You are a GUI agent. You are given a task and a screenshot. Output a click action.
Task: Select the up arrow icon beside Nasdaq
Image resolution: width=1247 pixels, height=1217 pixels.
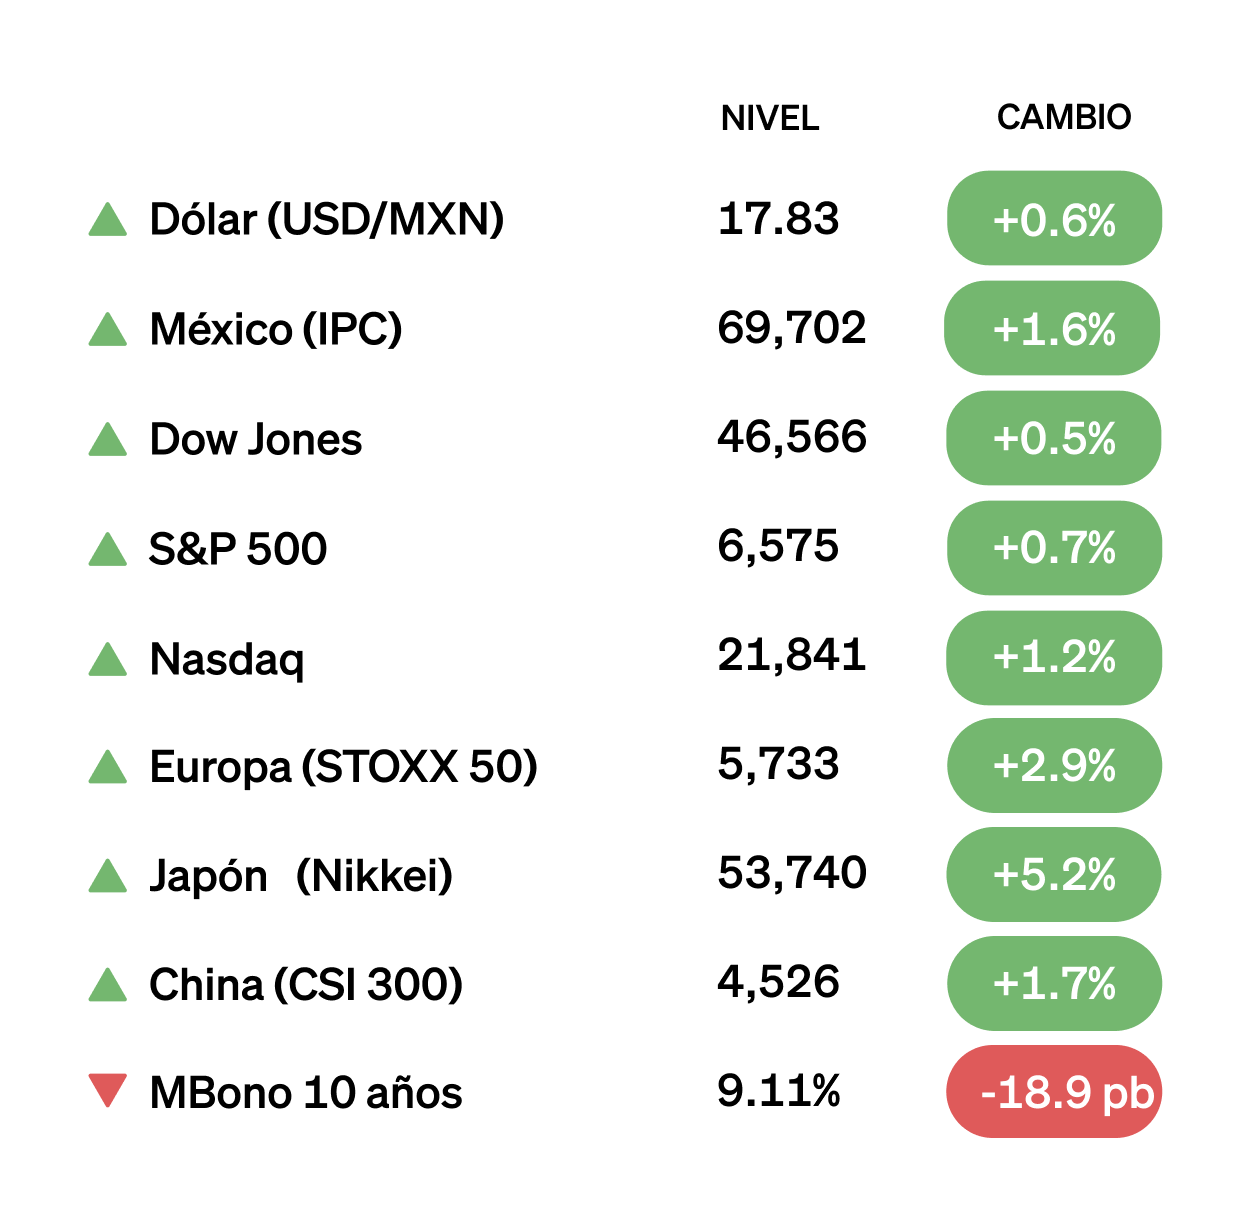(x=108, y=659)
